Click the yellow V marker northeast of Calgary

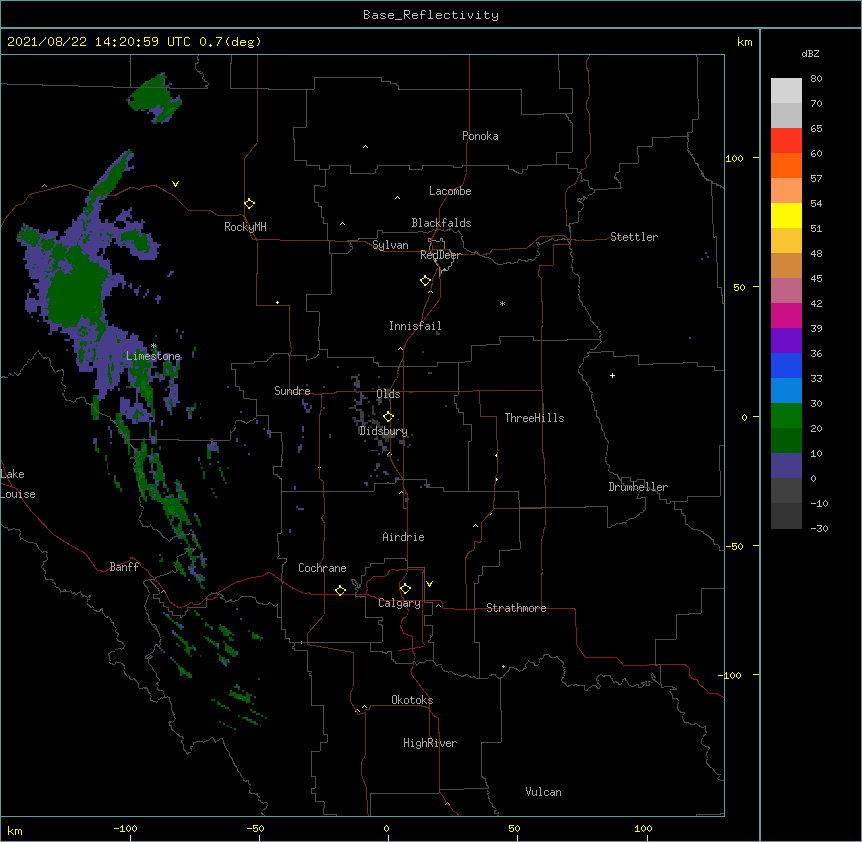pos(429,584)
